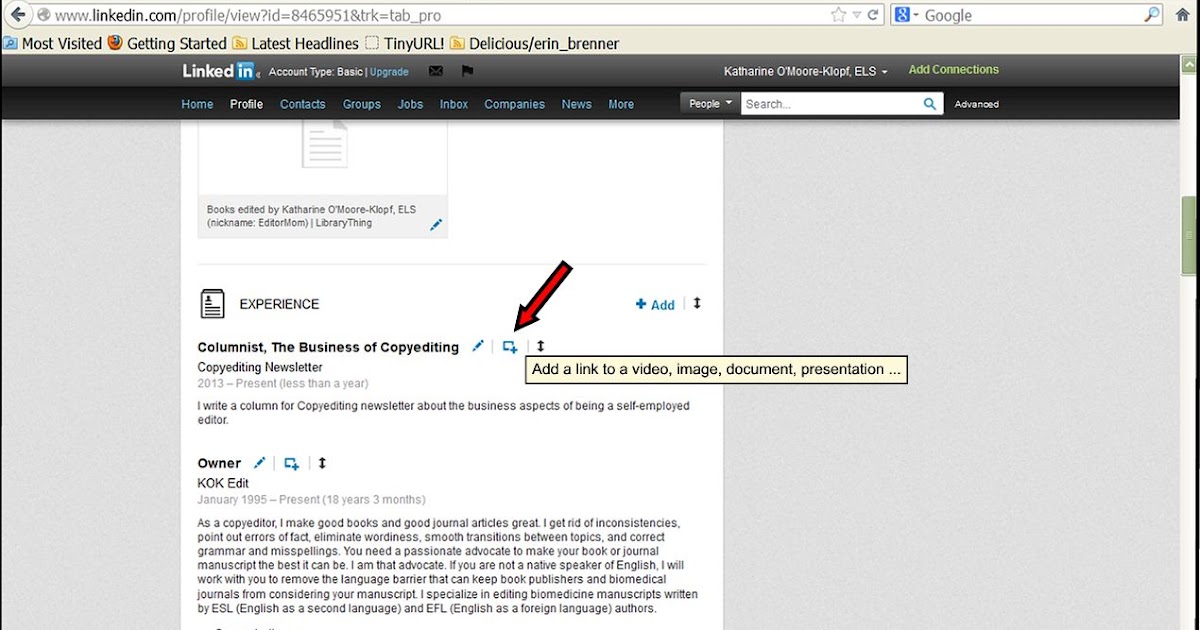Open the URL history dropdown arrow
This screenshot has width=1200, height=630.
856,15
